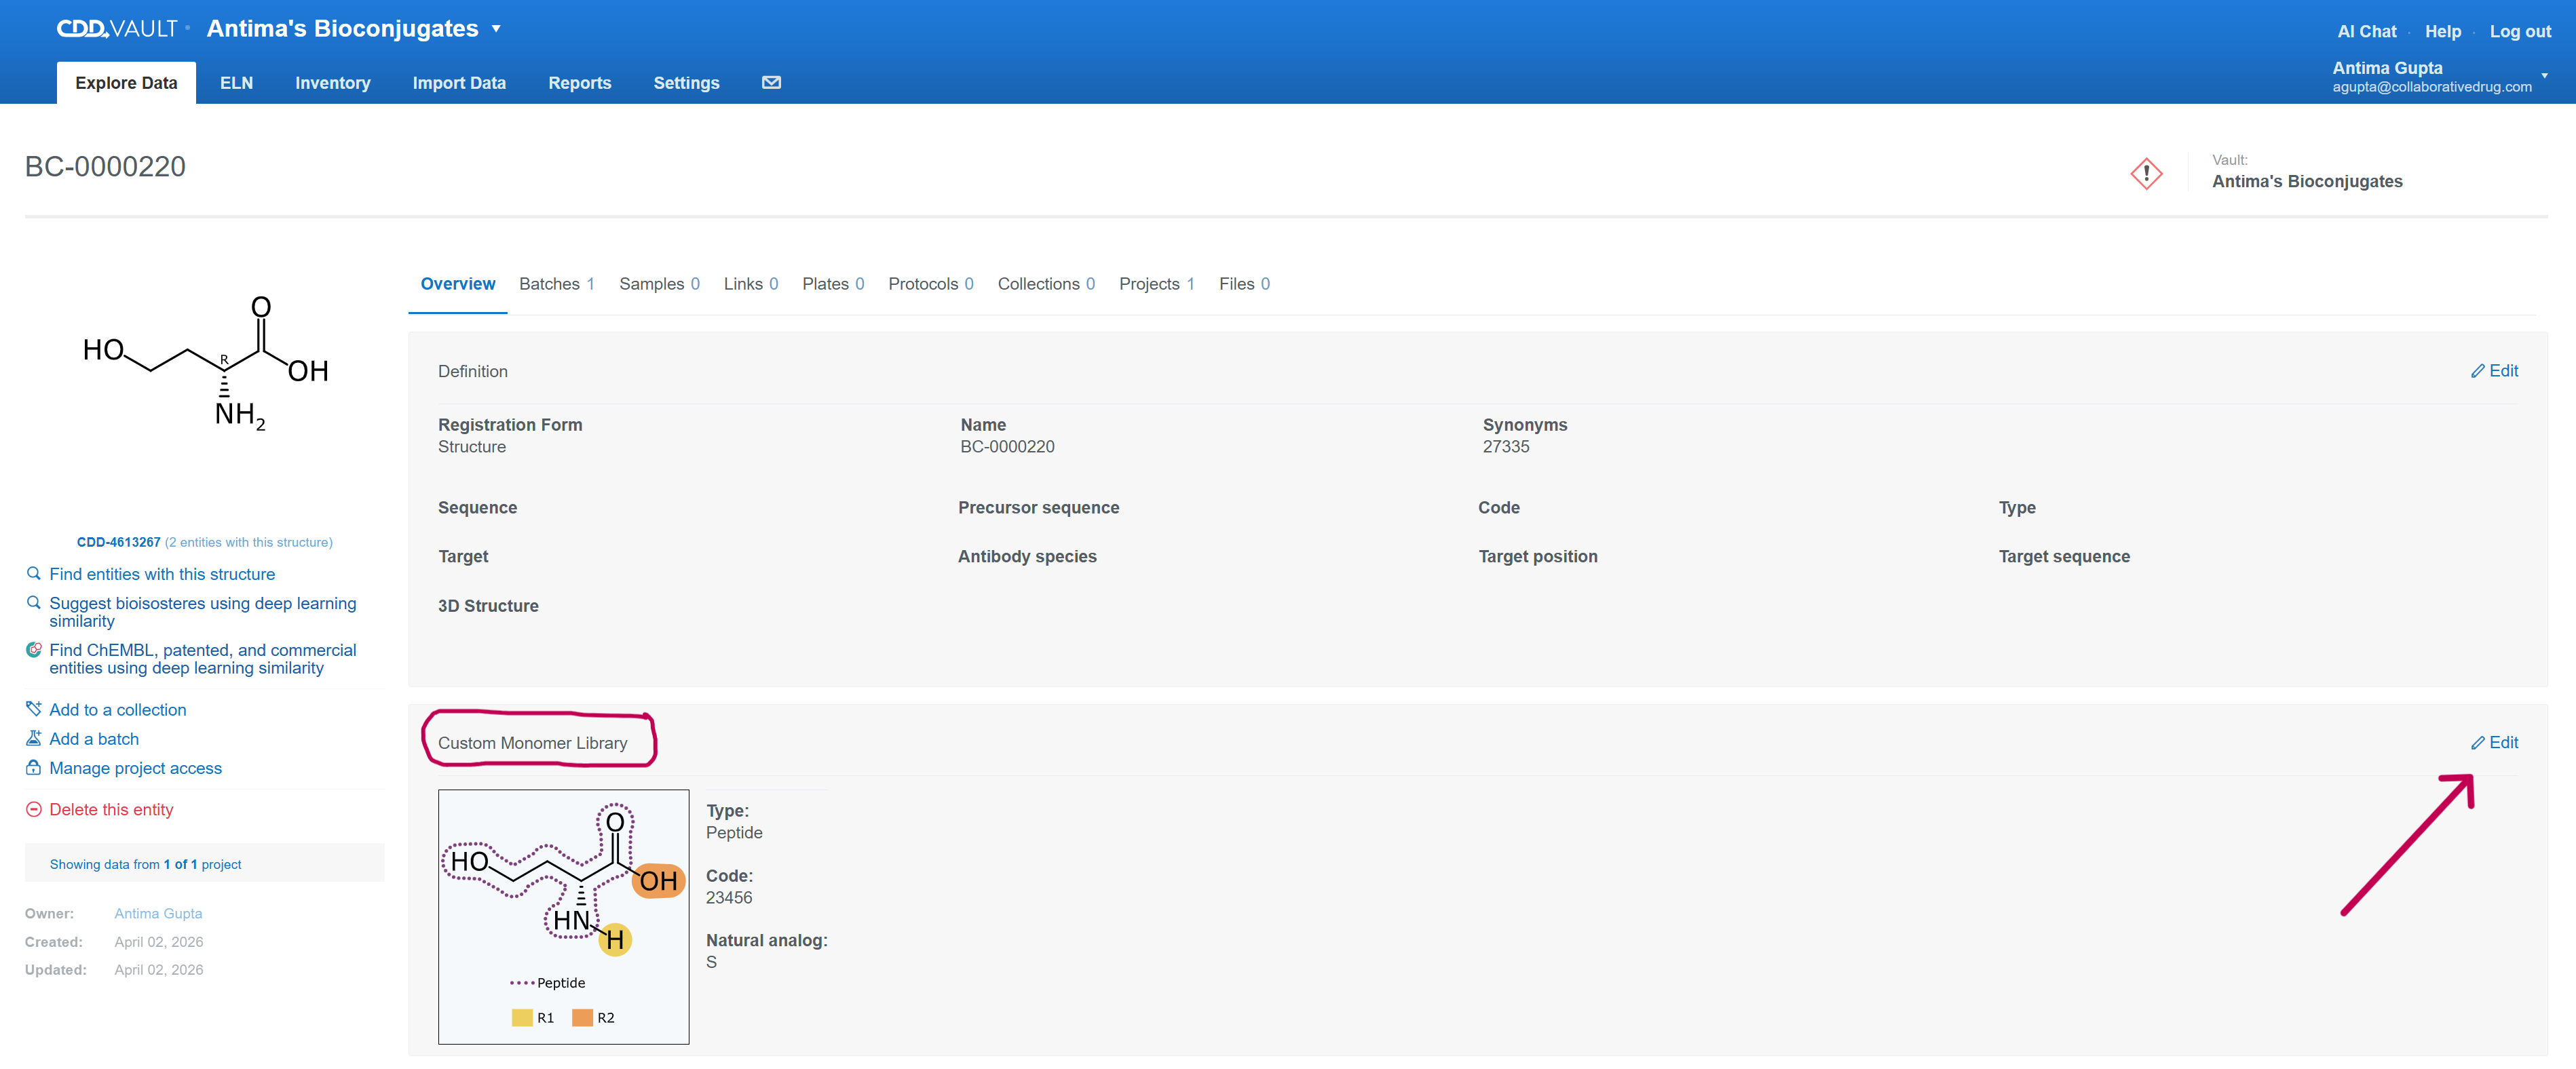Click the monomer code value 23456
Screen dimensions: 2576x1069
pyautogui.click(x=728, y=898)
